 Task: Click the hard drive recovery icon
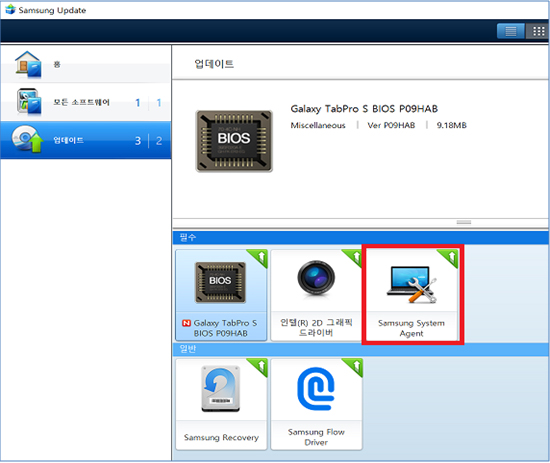click(221, 389)
